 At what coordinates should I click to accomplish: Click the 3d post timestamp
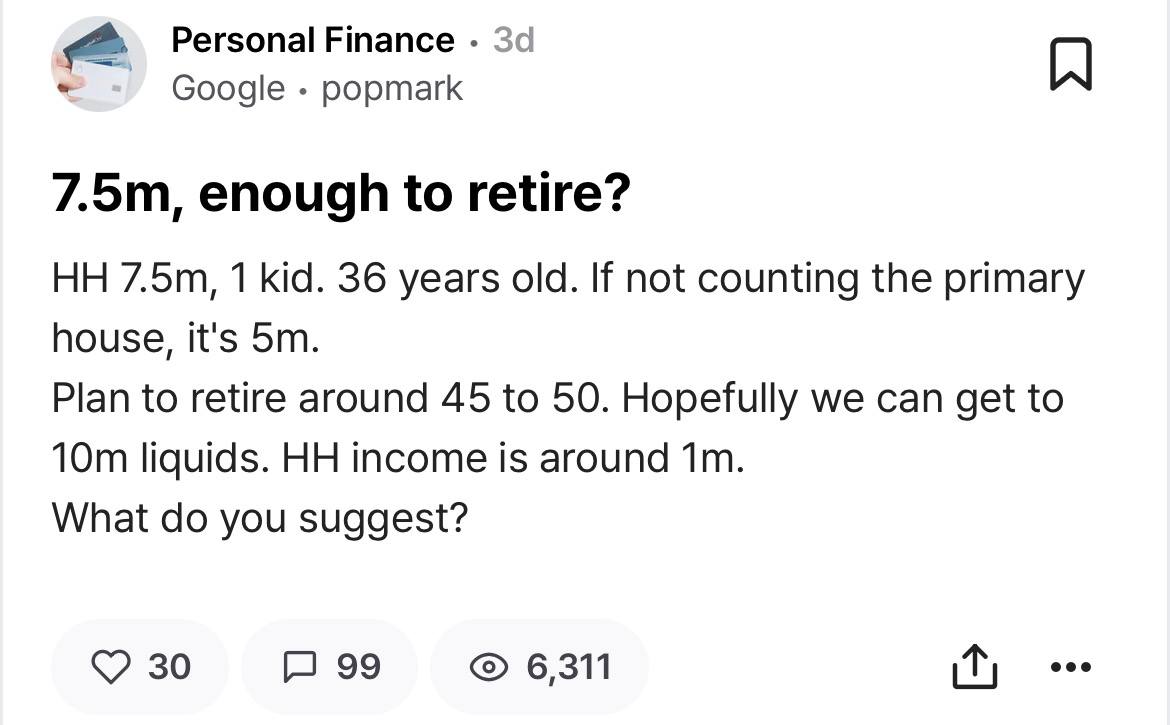pos(514,40)
